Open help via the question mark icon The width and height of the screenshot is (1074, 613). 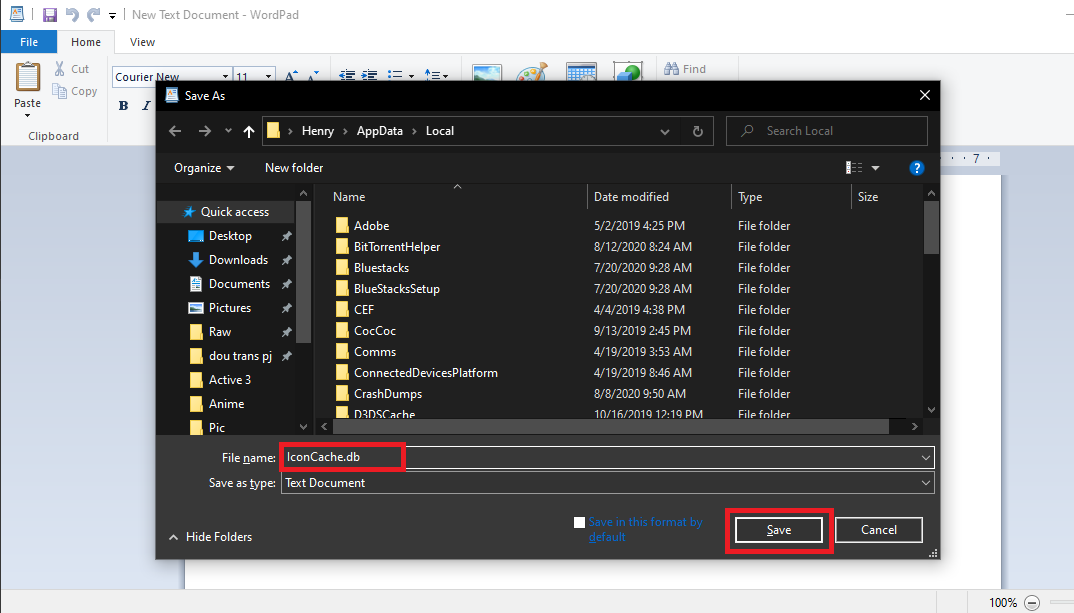pyautogui.click(x=917, y=167)
